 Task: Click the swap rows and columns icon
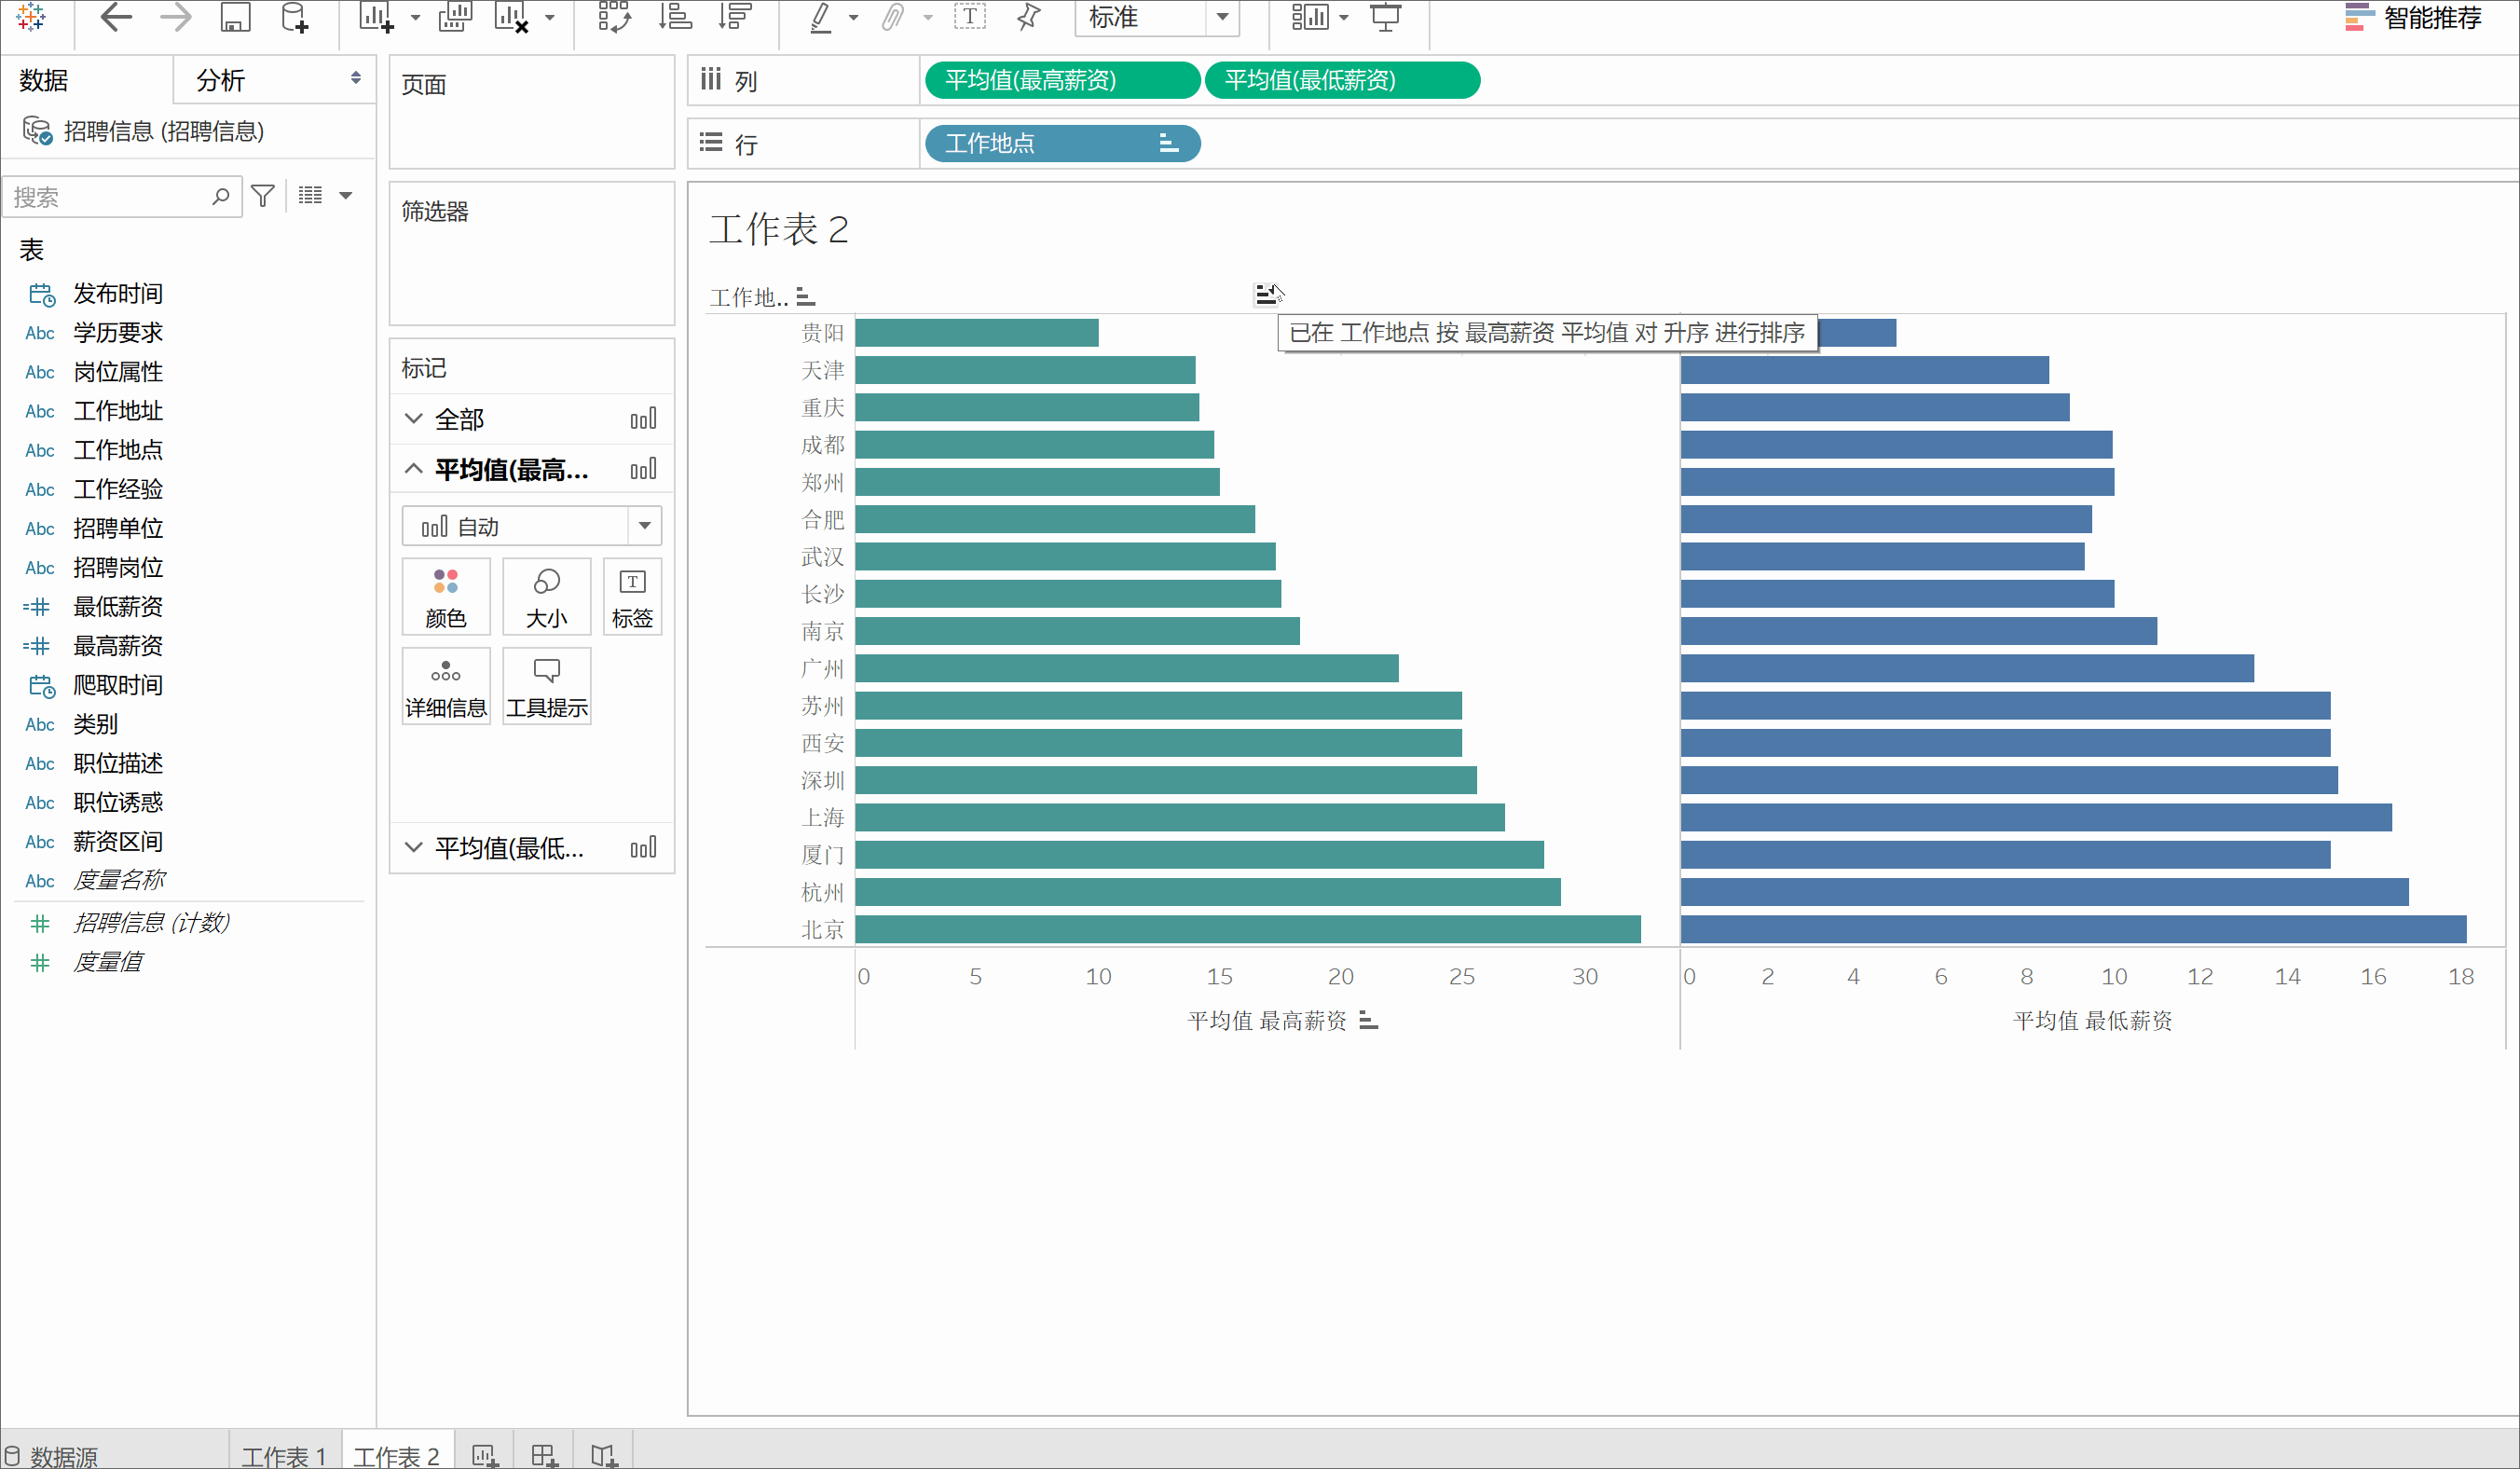click(614, 17)
